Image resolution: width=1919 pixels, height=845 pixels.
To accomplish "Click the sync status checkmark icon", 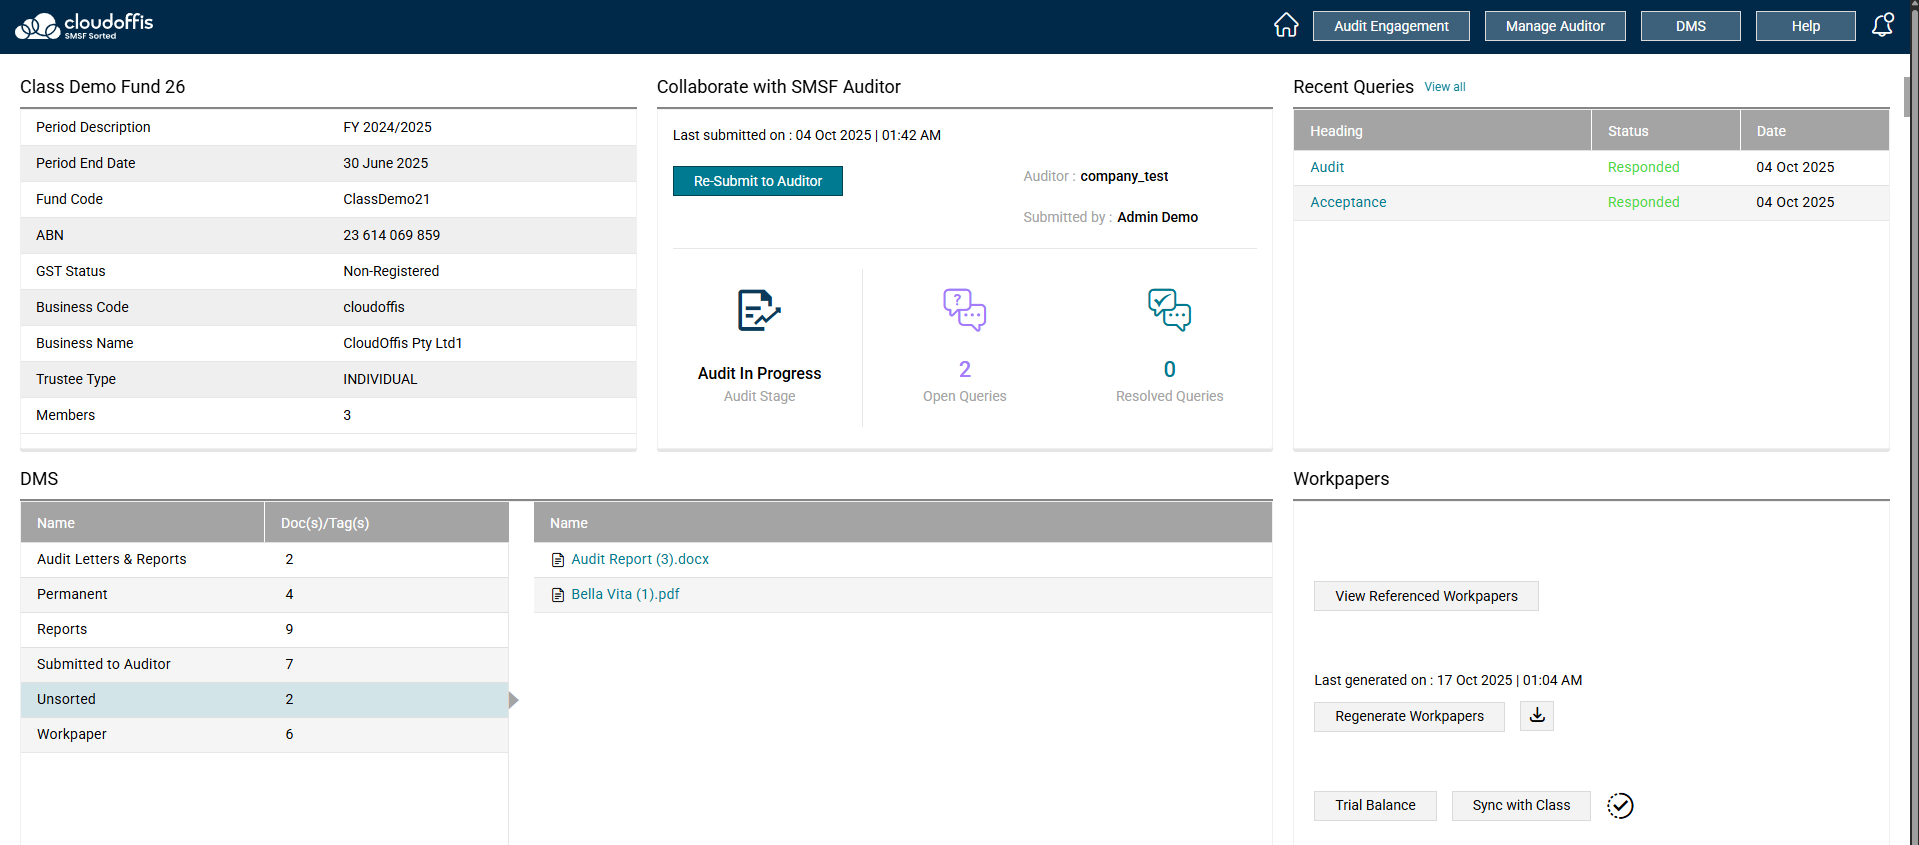I will 1620,806.
